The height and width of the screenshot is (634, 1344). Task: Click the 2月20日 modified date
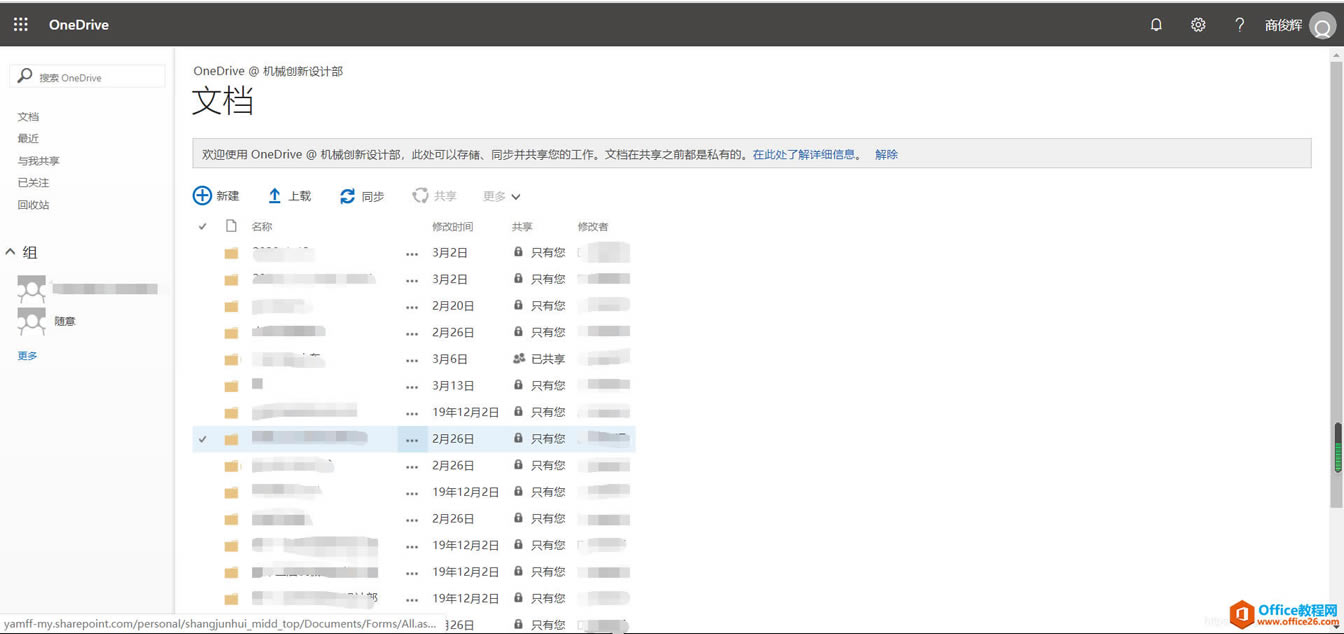(453, 306)
